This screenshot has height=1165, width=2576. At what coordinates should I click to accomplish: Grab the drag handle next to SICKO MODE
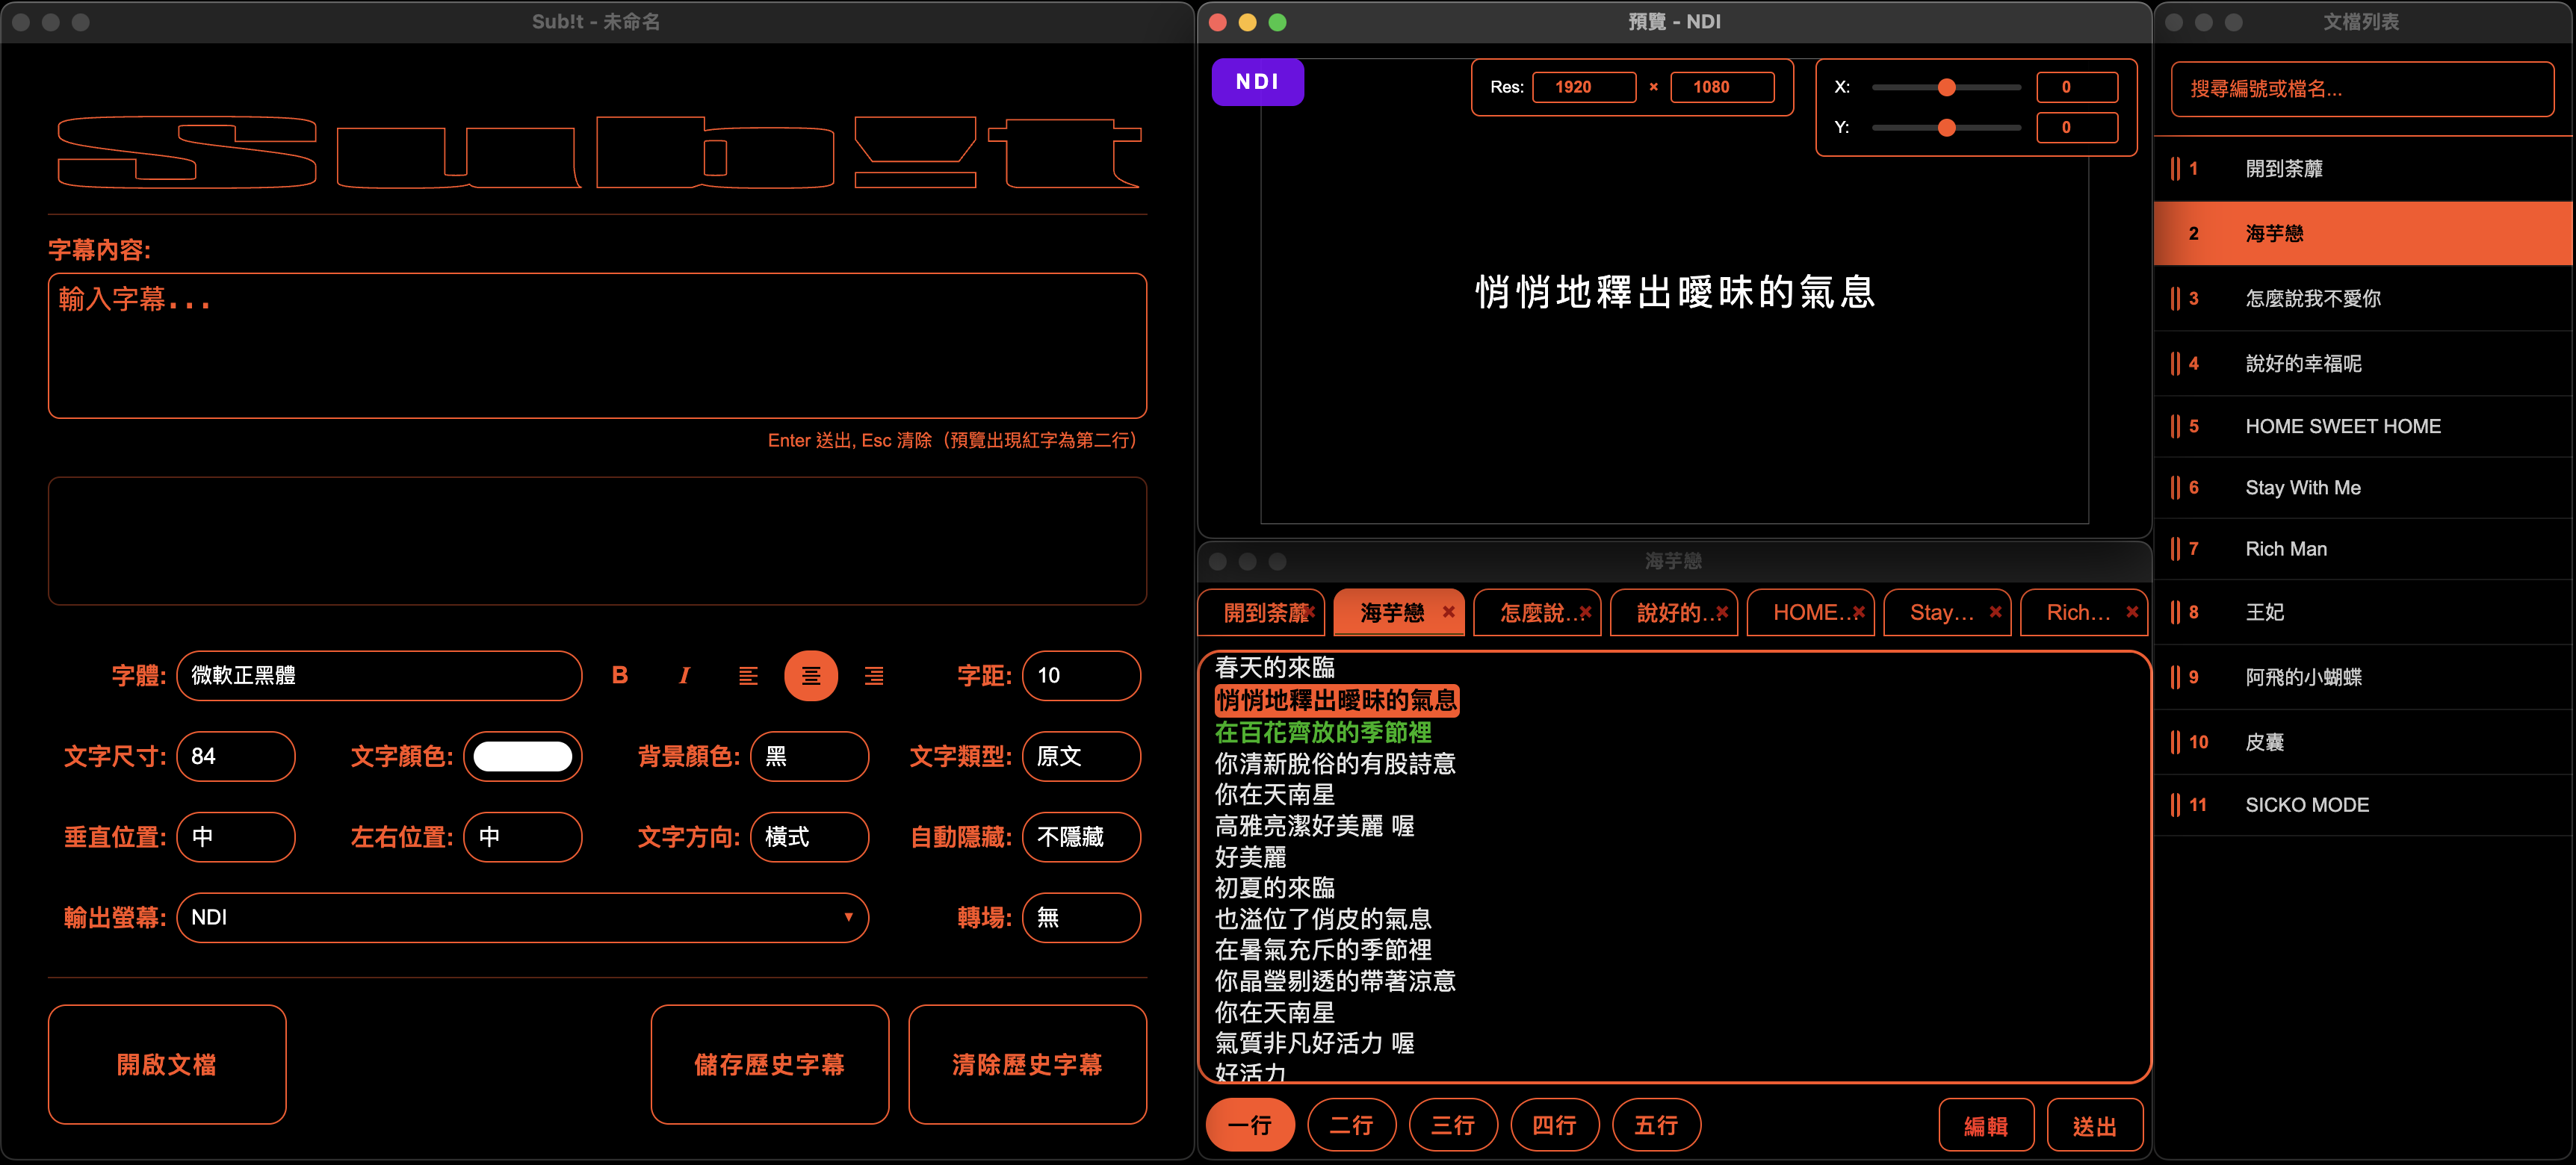point(2176,804)
